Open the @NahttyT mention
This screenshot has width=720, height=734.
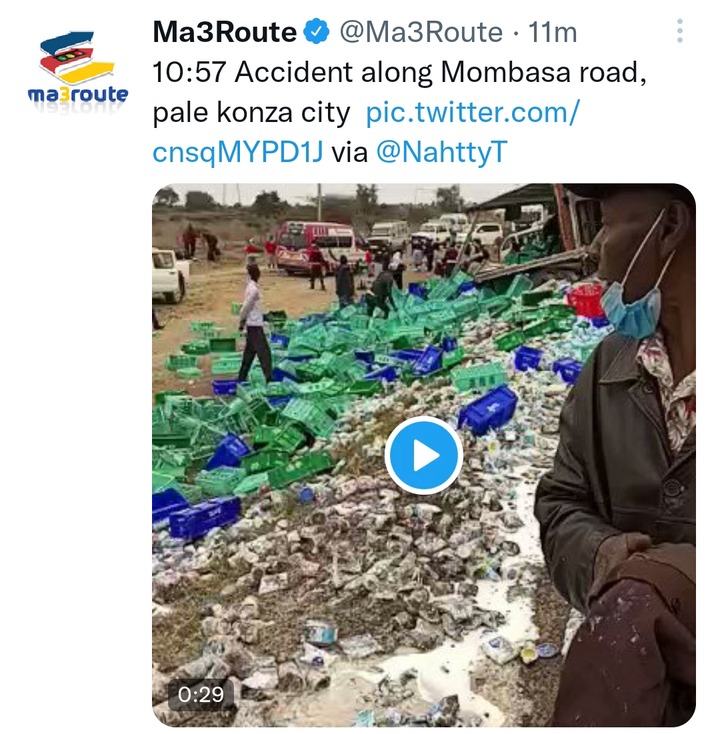point(441,152)
